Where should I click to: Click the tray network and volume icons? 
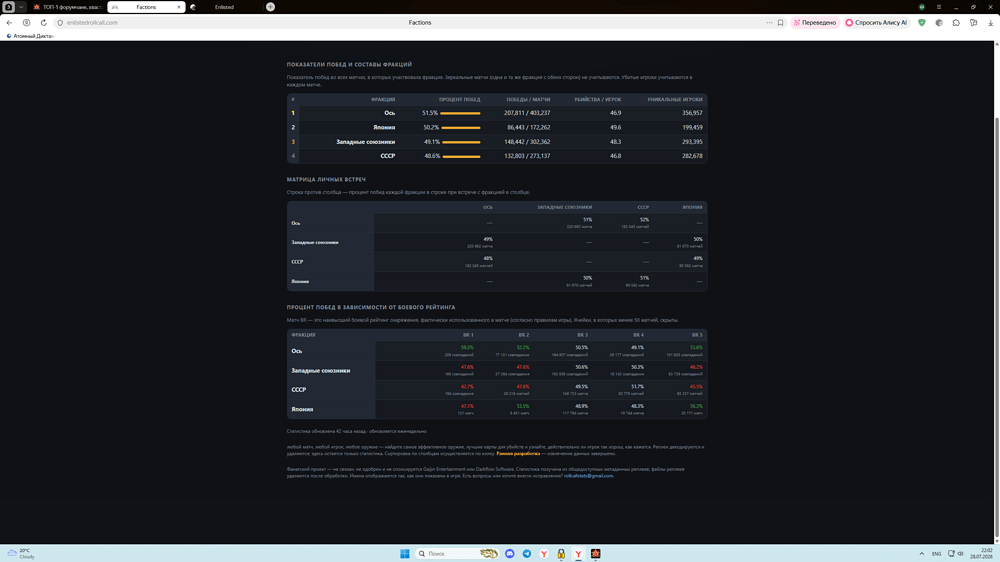click(x=955, y=554)
